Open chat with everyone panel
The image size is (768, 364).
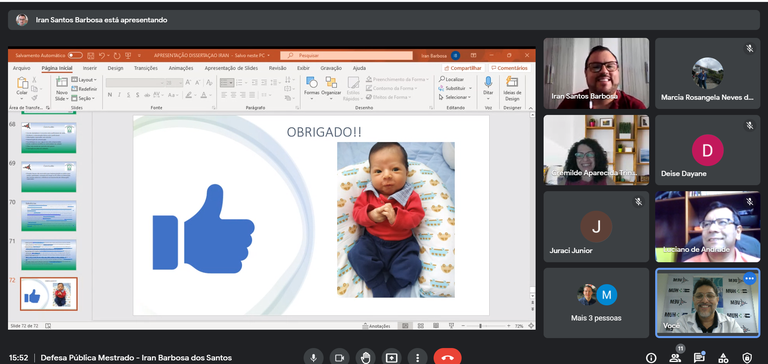[x=699, y=357]
